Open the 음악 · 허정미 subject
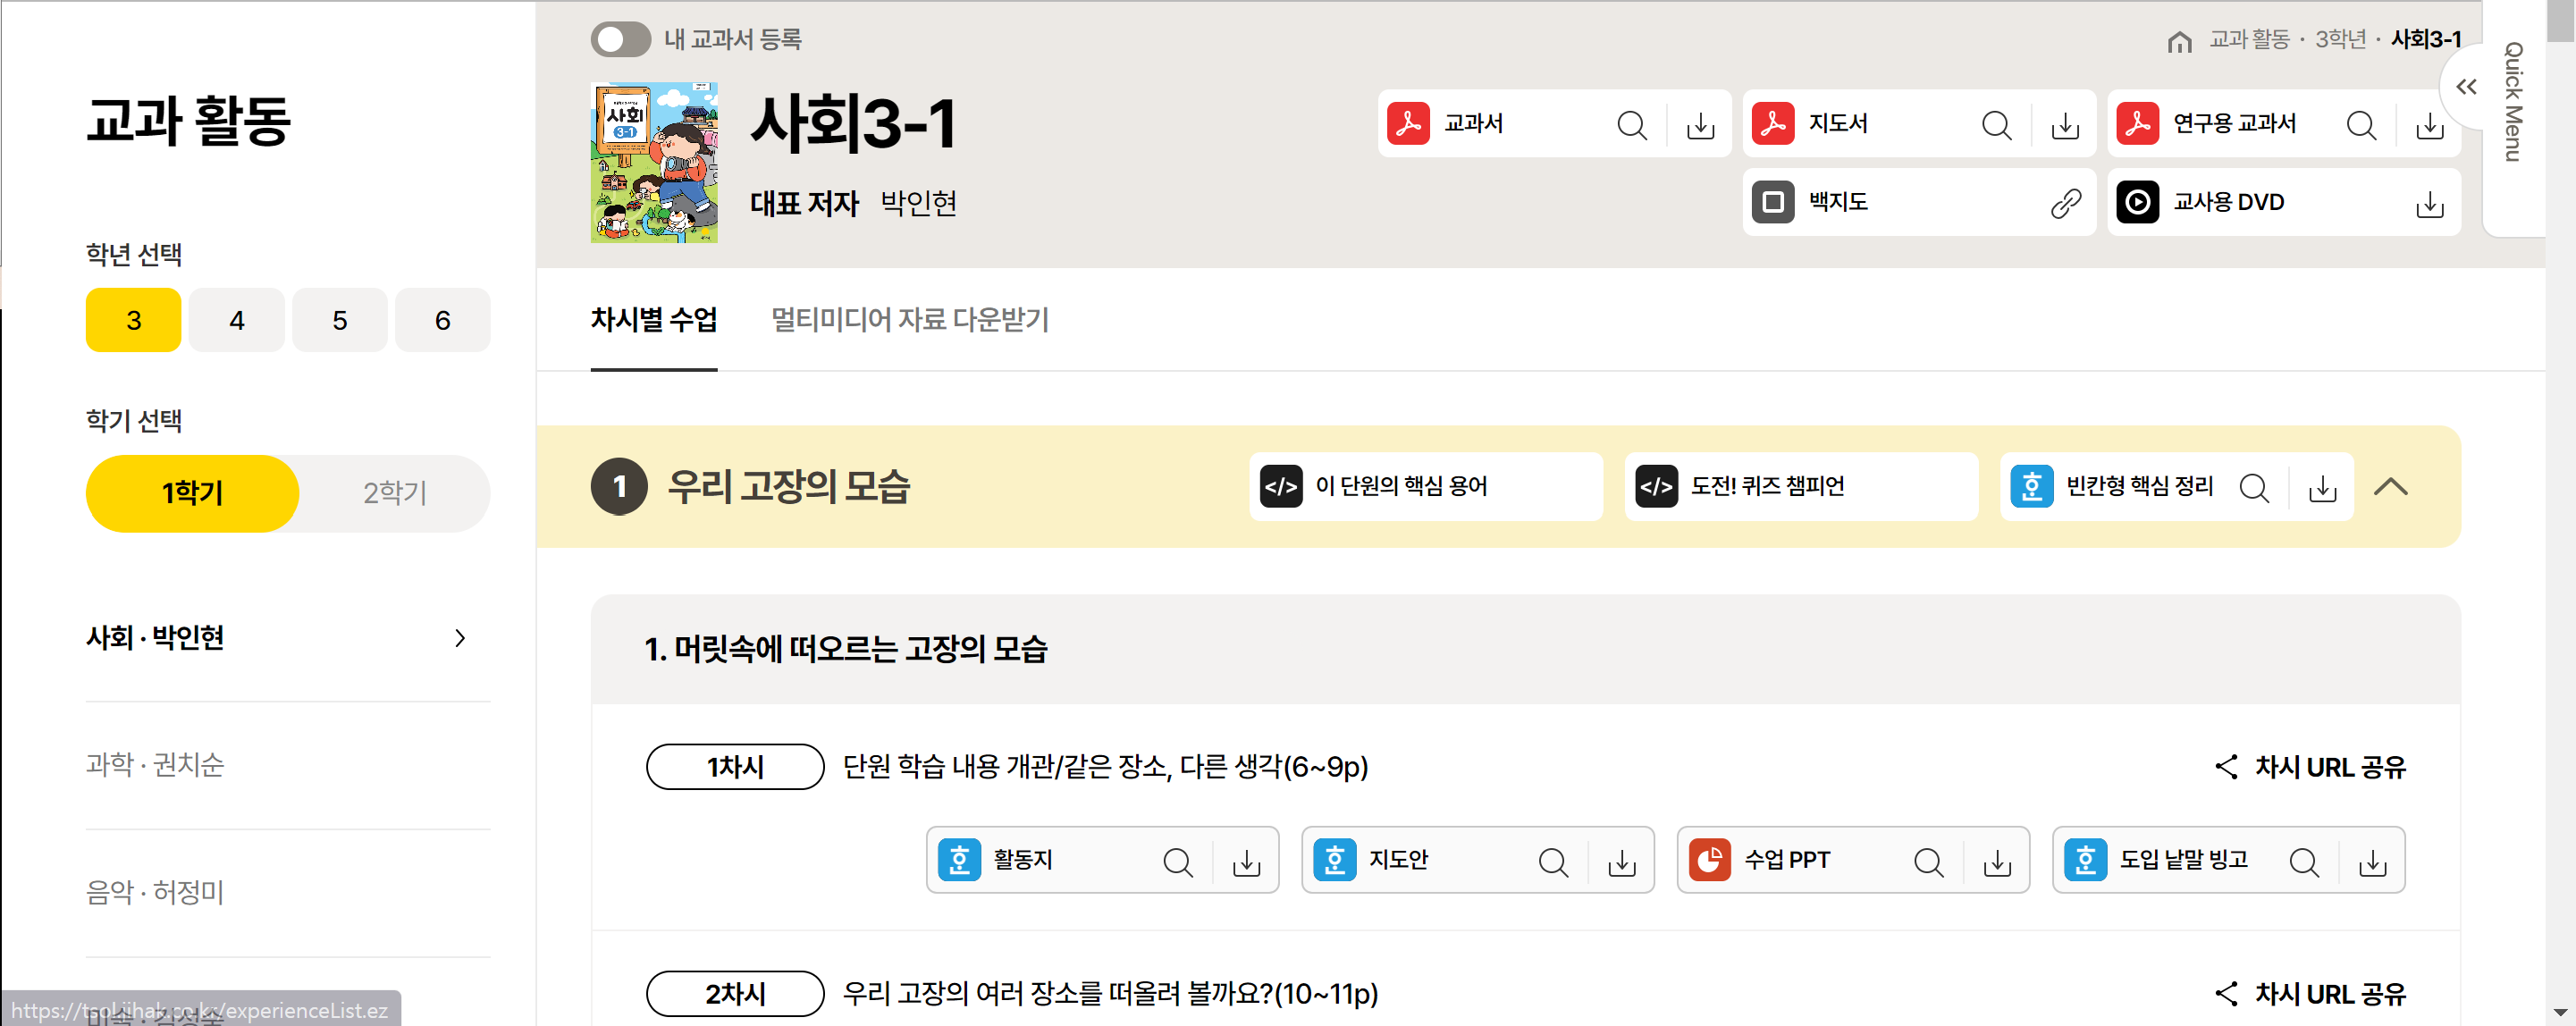 [155, 891]
